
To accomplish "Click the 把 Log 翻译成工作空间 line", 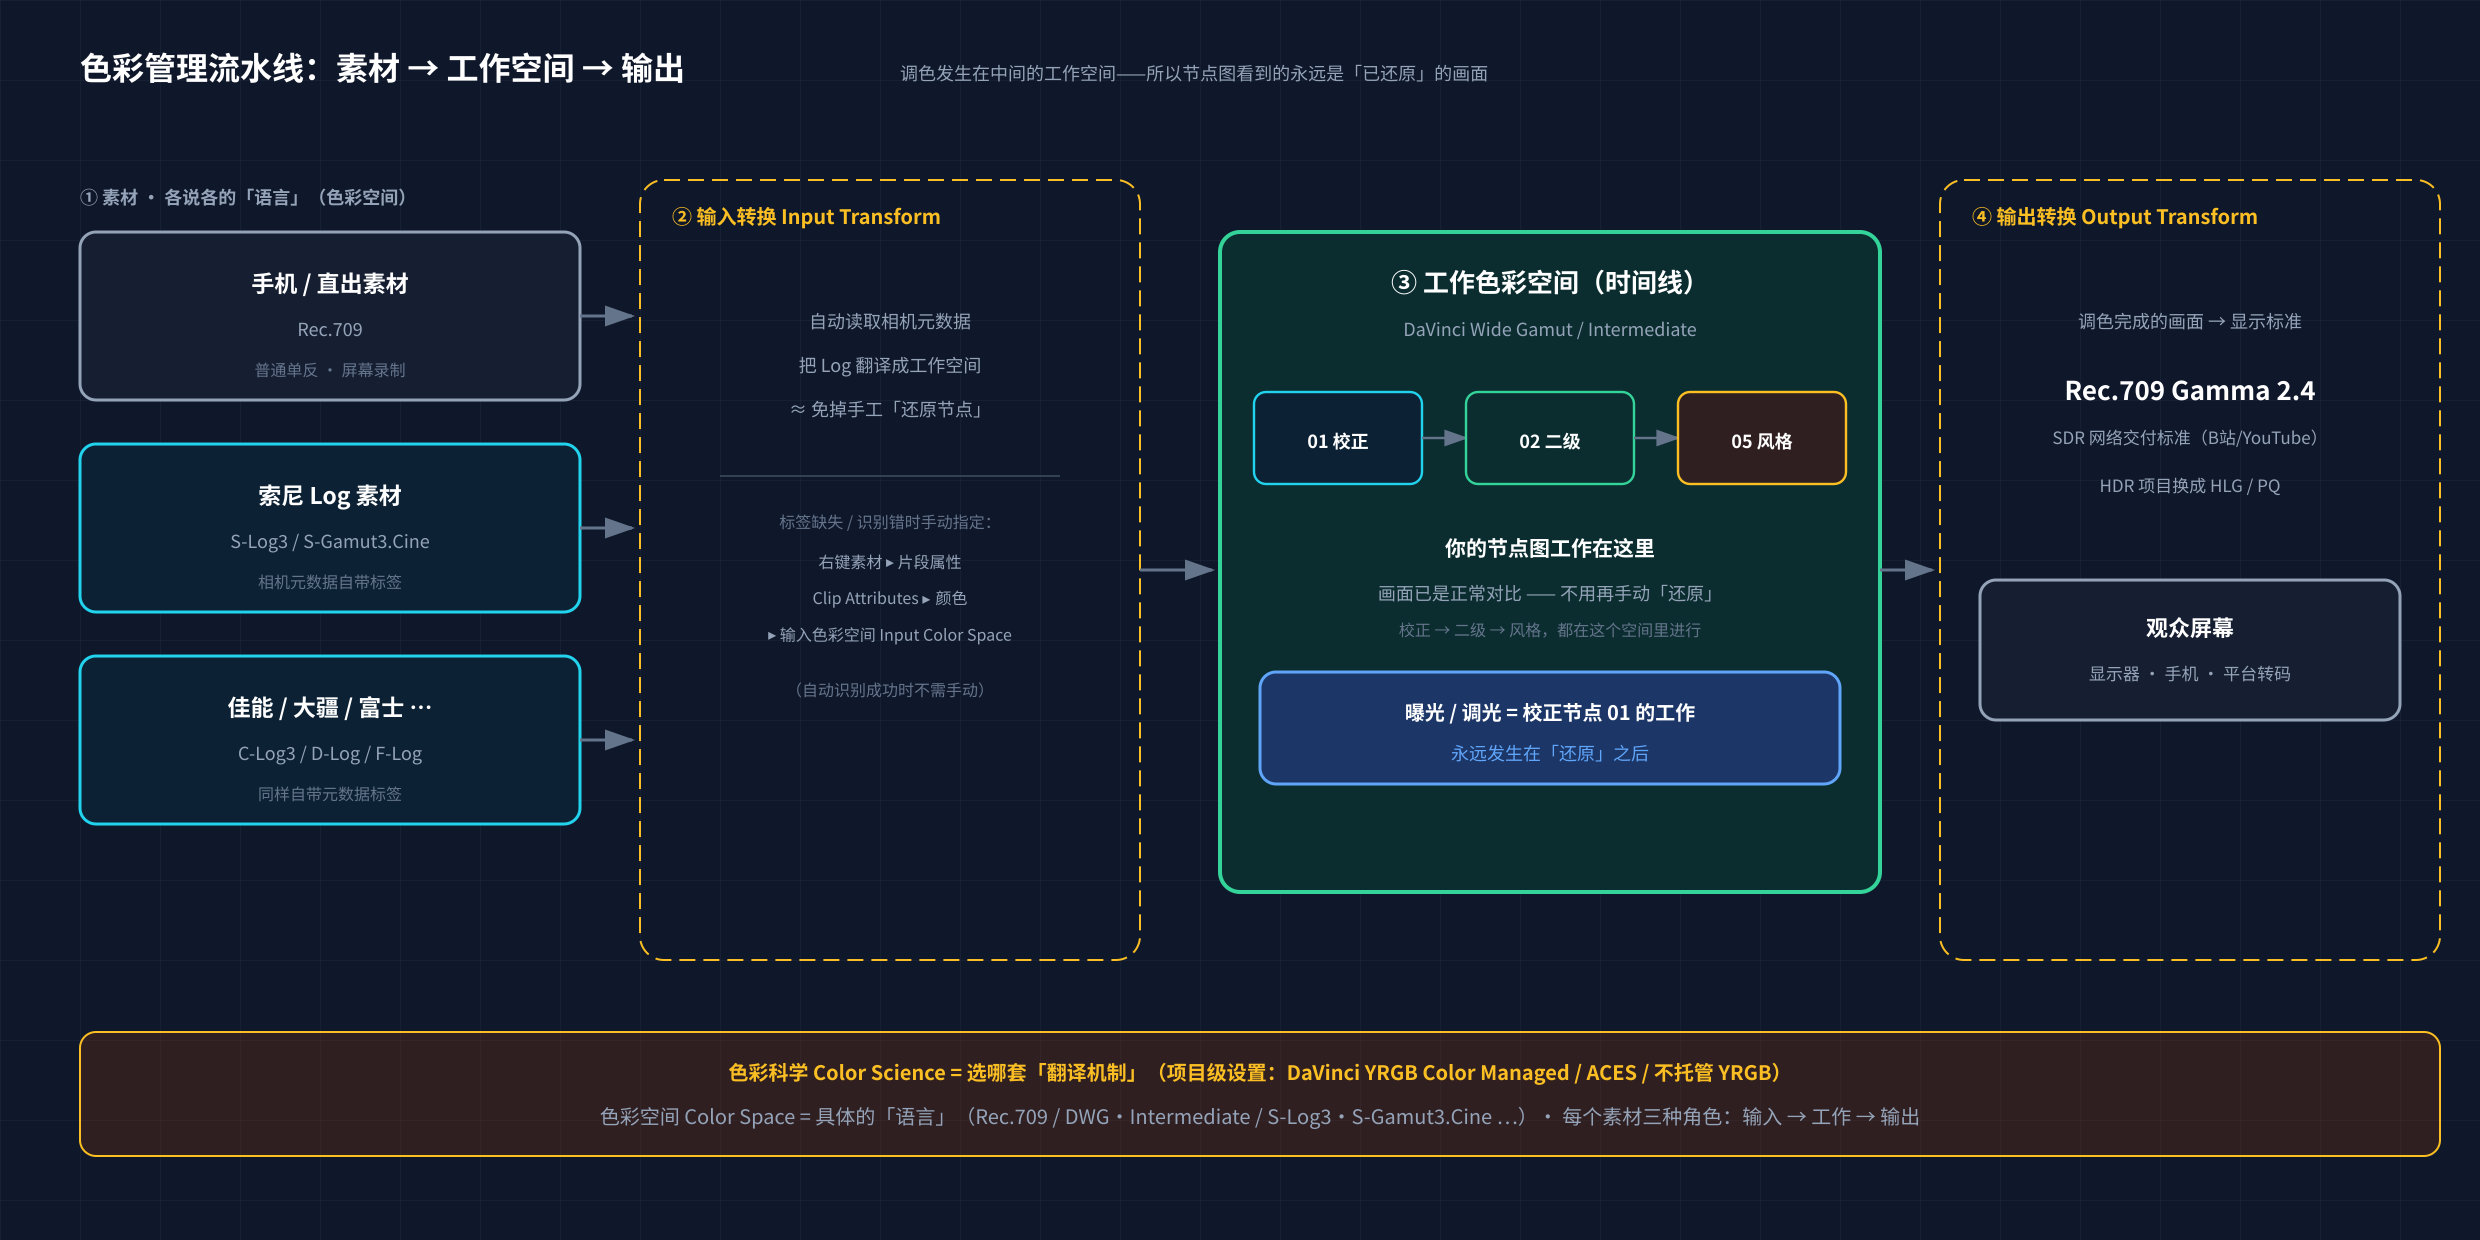I will (x=890, y=366).
